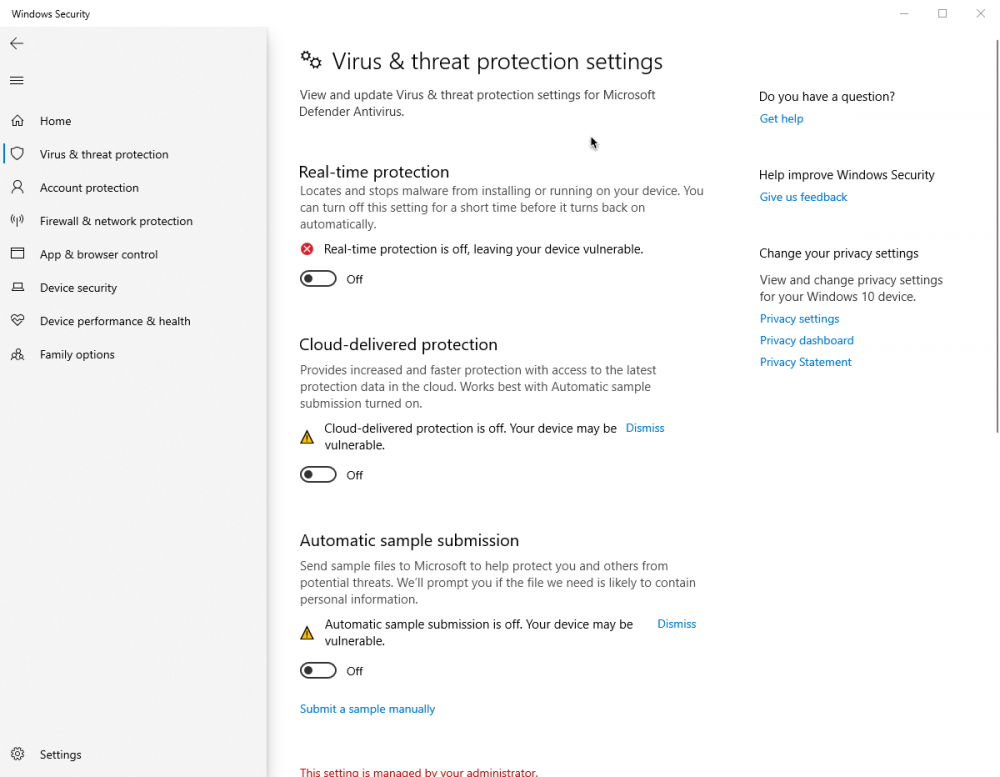The image size is (1000, 777).
Task: Expand the hamburger navigation menu
Action: pyautogui.click(x=17, y=80)
